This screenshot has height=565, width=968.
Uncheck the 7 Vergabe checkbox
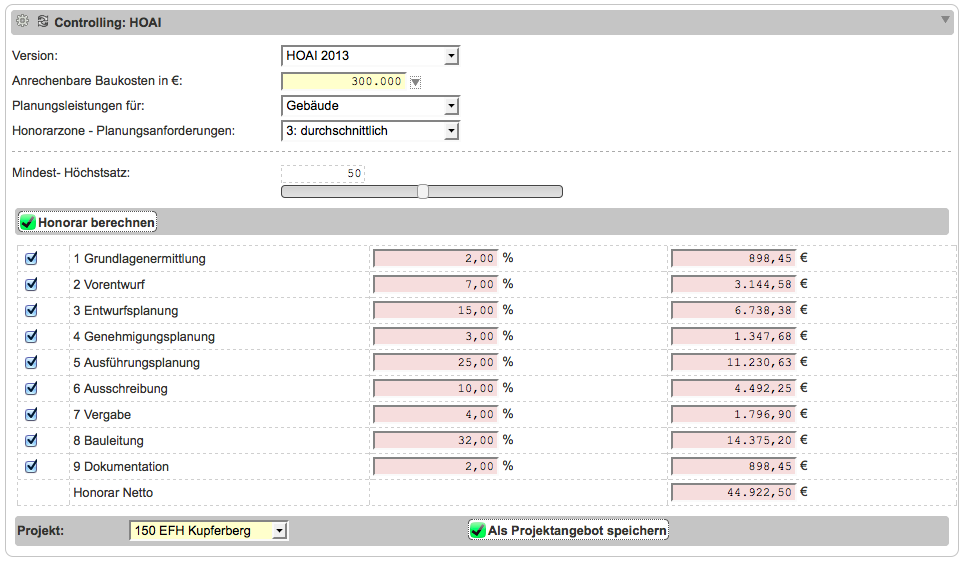click(x=31, y=414)
